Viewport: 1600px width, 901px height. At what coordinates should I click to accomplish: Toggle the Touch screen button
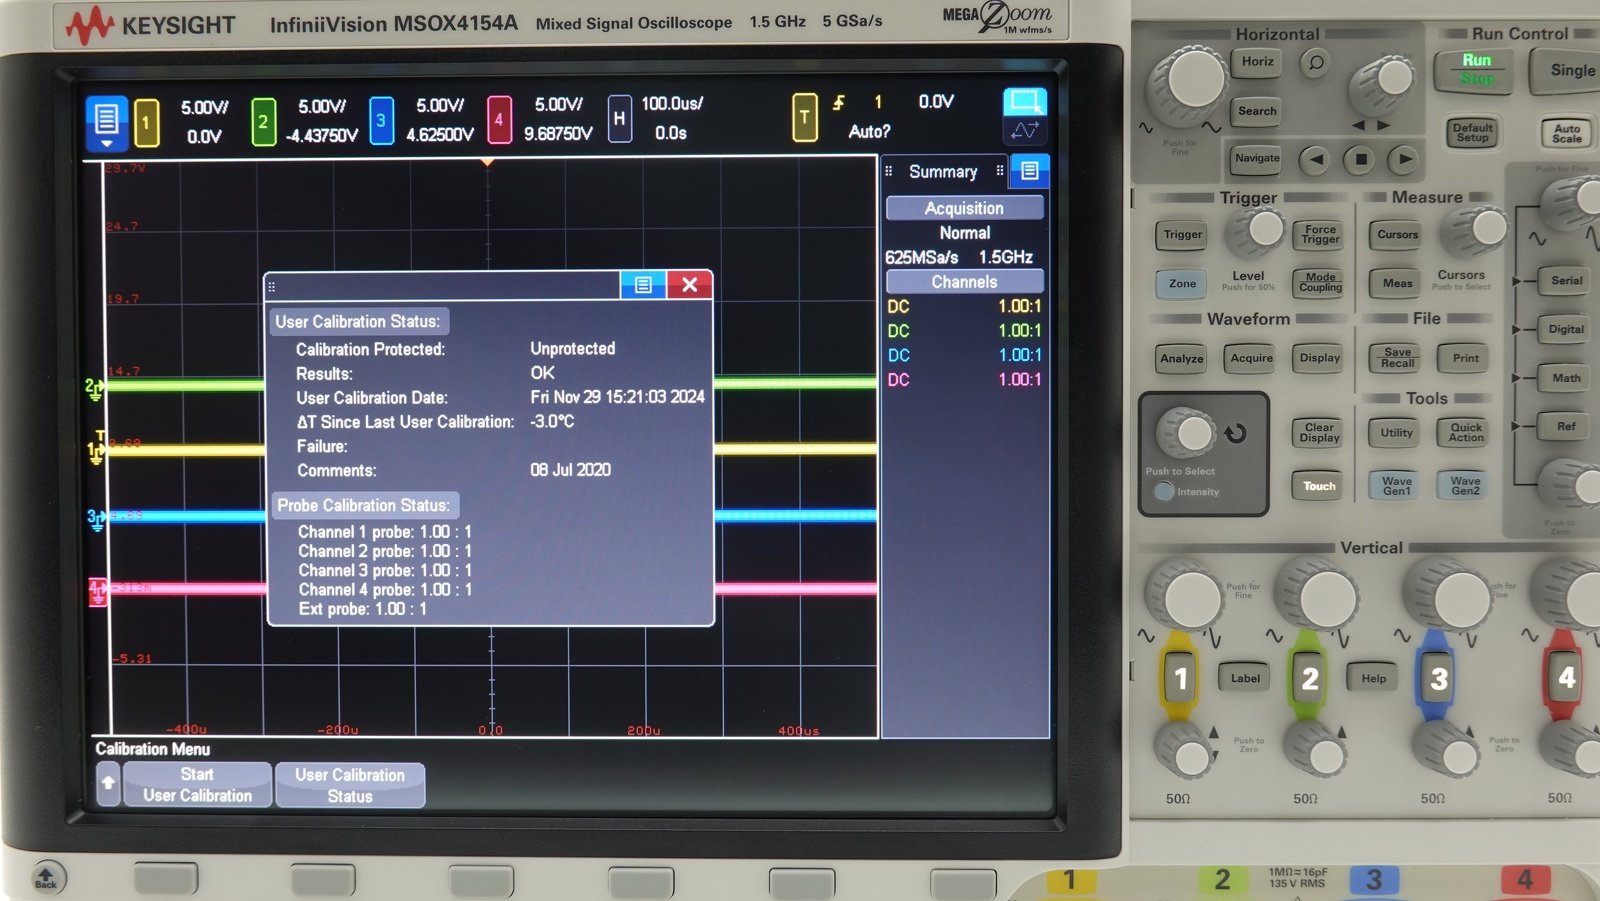click(1319, 486)
